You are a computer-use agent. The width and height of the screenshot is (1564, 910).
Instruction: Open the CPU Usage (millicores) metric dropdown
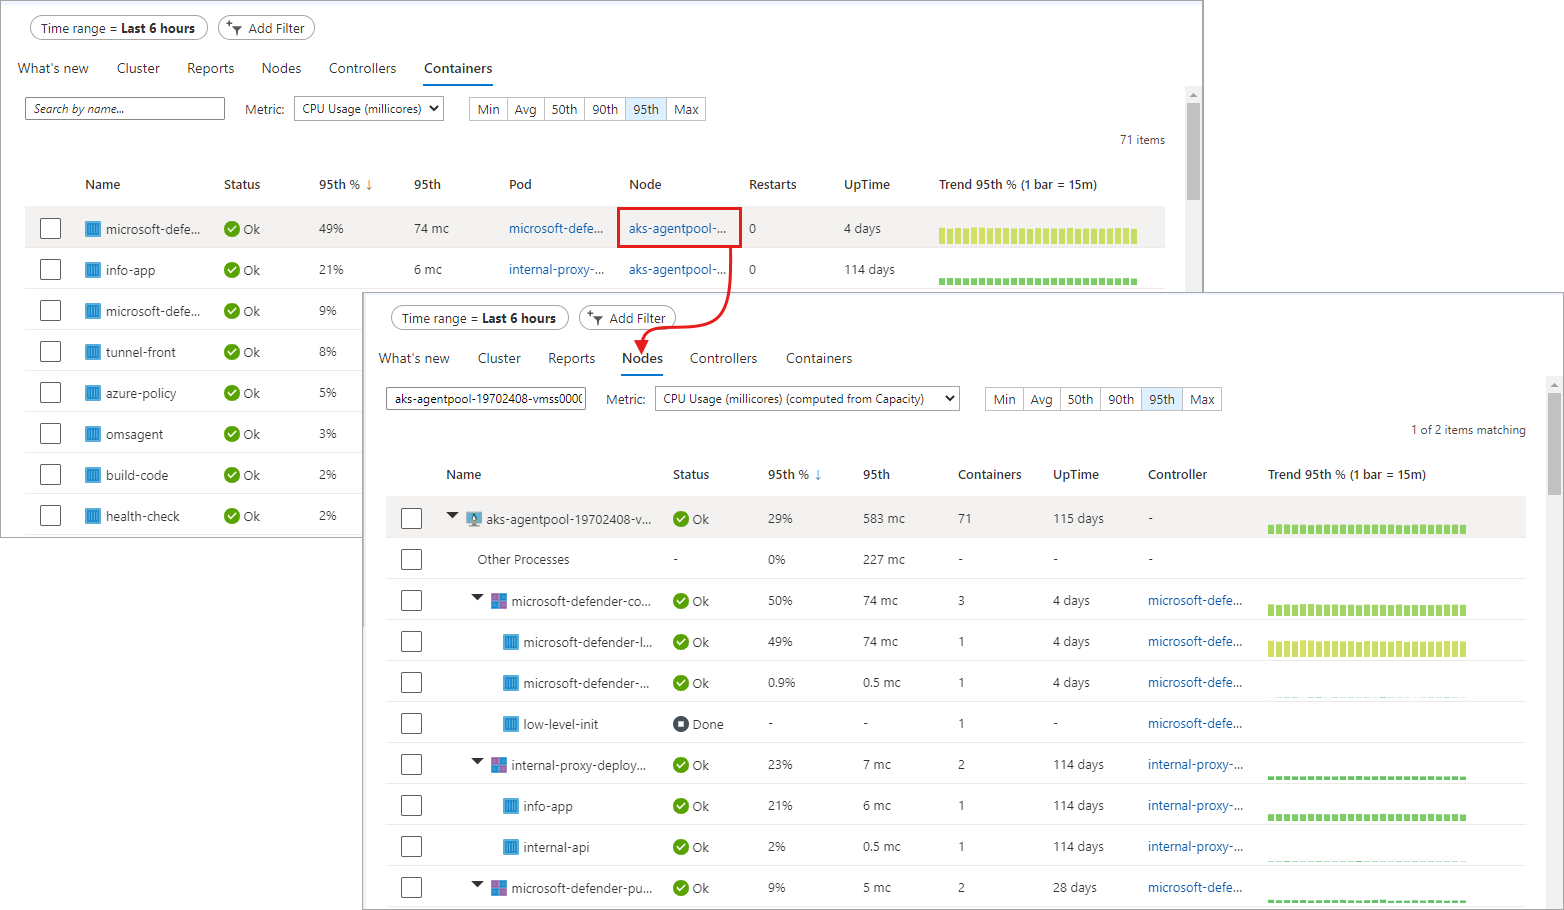[369, 109]
